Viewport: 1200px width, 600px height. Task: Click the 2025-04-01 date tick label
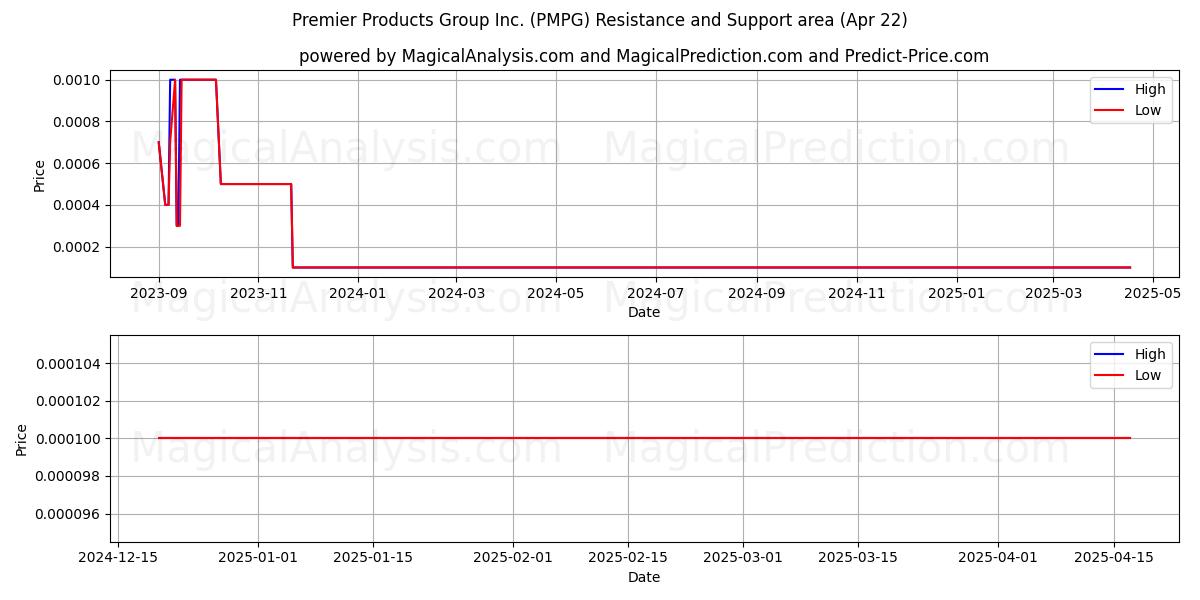point(998,558)
